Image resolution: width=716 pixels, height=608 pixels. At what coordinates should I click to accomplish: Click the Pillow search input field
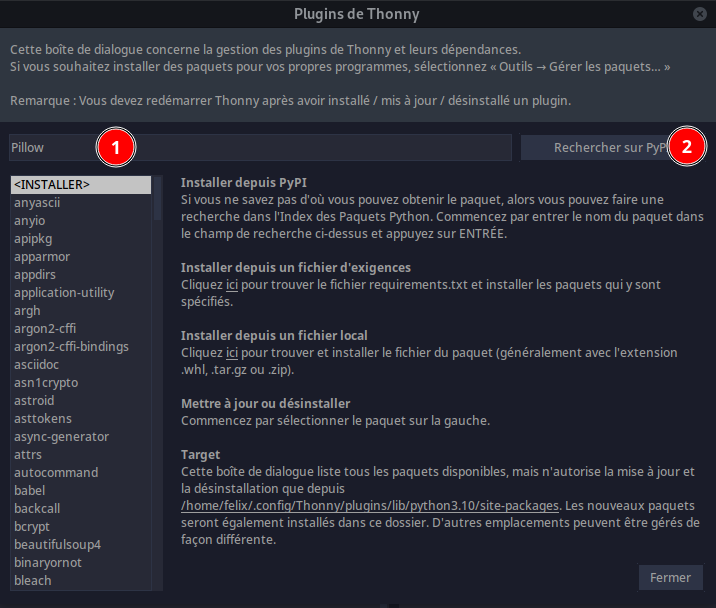coord(260,148)
